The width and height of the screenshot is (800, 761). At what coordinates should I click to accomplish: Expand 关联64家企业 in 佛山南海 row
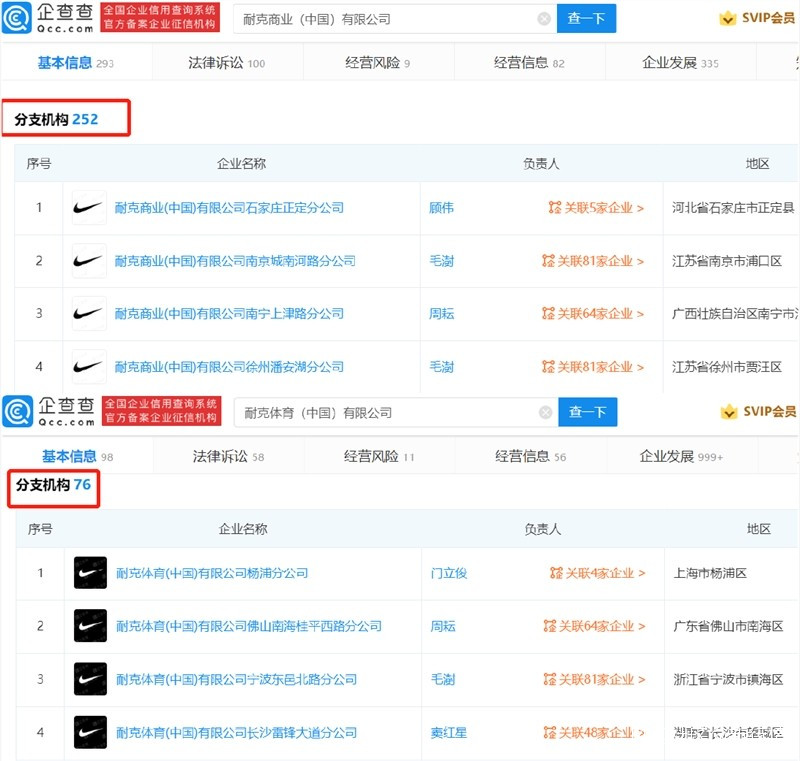point(594,626)
